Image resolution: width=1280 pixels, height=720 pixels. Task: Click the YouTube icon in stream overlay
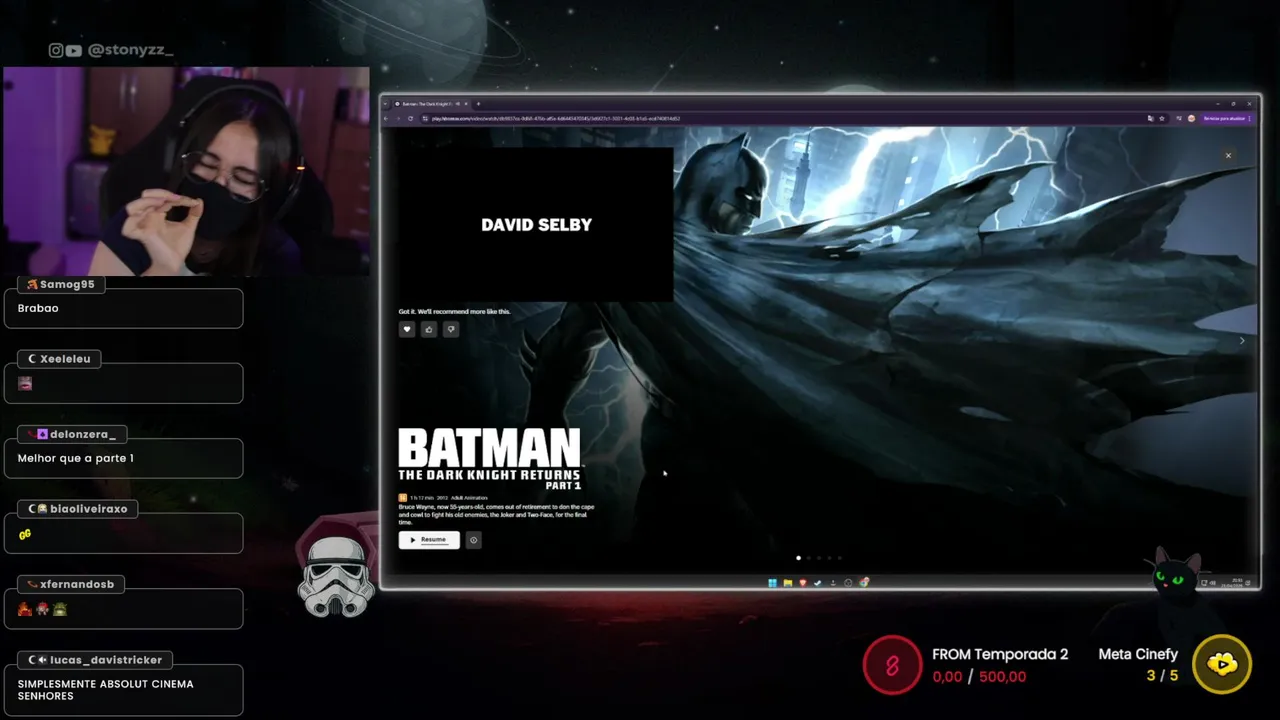click(x=74, y=50)
